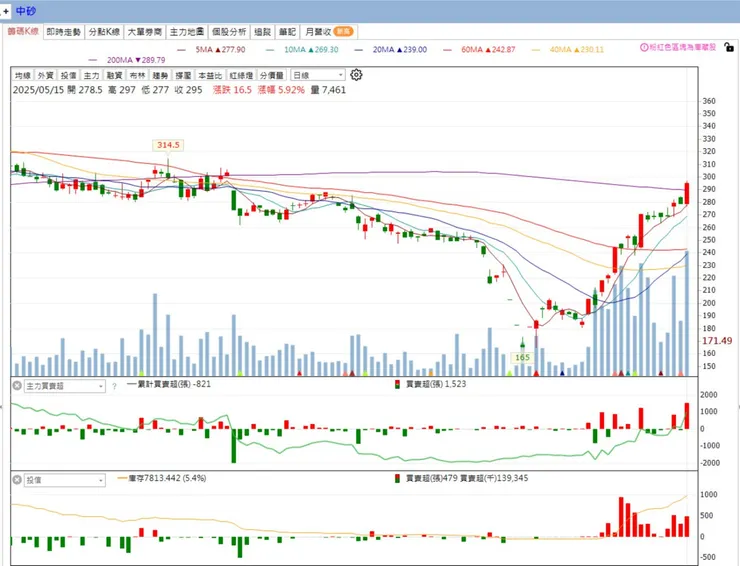Toggle the 布林 Bollinger overlay
Screen dimensions: 740x566
coord(137,76)
